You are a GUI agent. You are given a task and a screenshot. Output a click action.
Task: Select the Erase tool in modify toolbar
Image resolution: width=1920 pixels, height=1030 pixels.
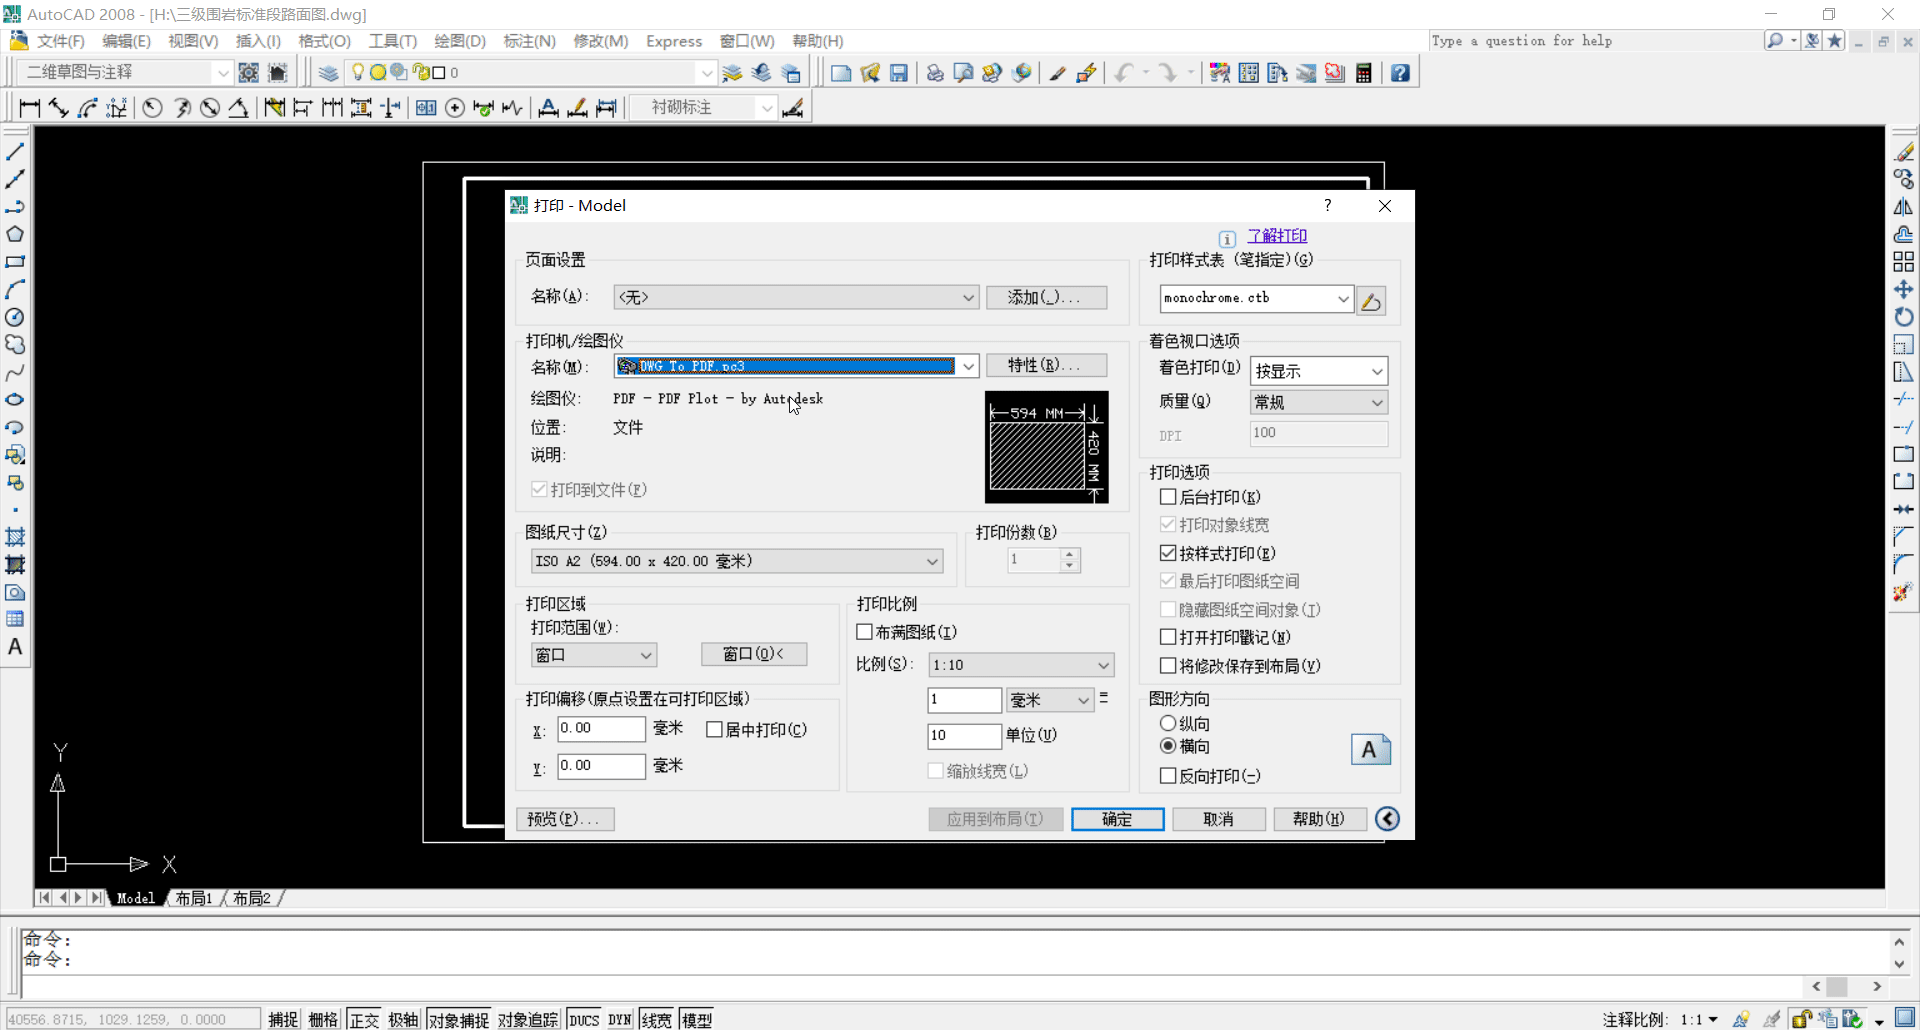pyautogui.click(x=1903, y=152)
